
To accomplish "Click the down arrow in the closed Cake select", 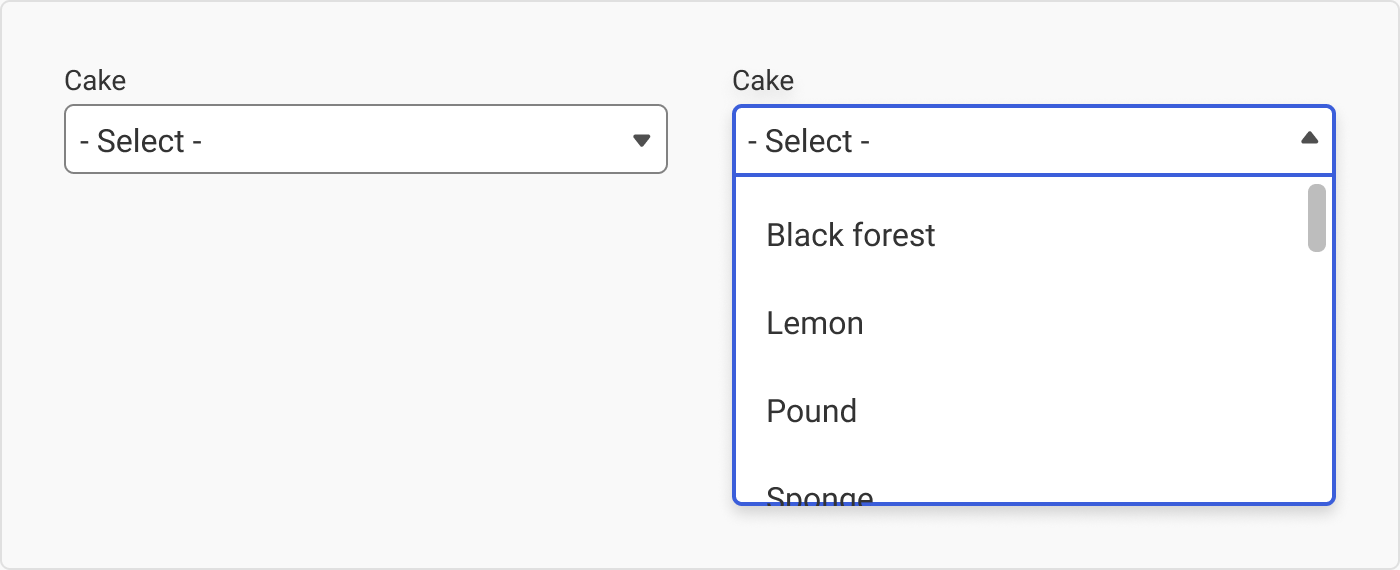I will coord(642,140).
